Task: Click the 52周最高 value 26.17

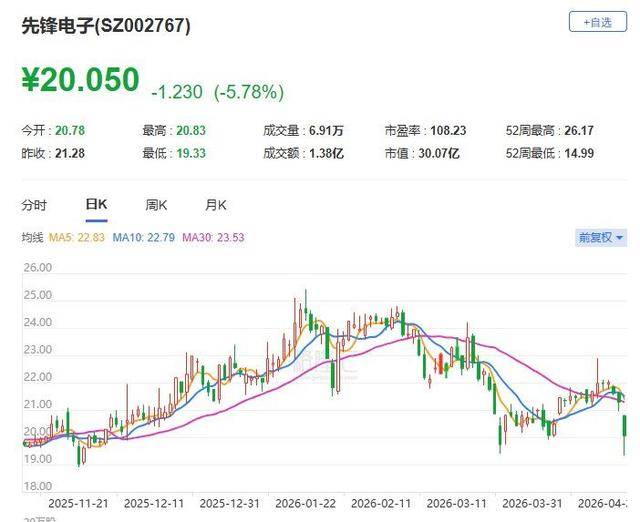Action: click(579, 131)
